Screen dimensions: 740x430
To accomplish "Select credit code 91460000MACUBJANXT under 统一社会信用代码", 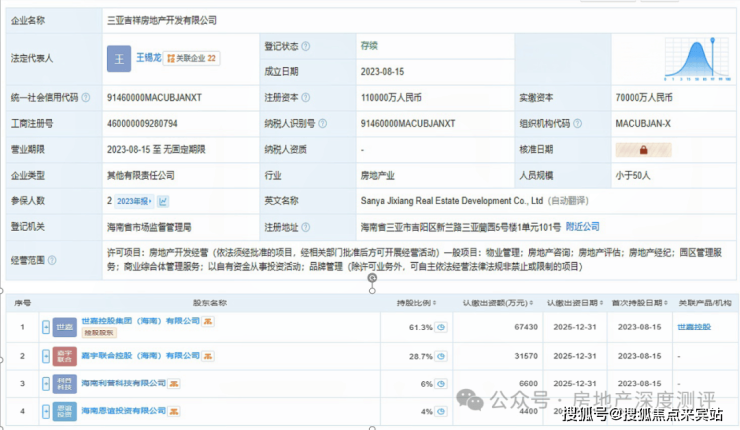I will [x=154, y=98].
